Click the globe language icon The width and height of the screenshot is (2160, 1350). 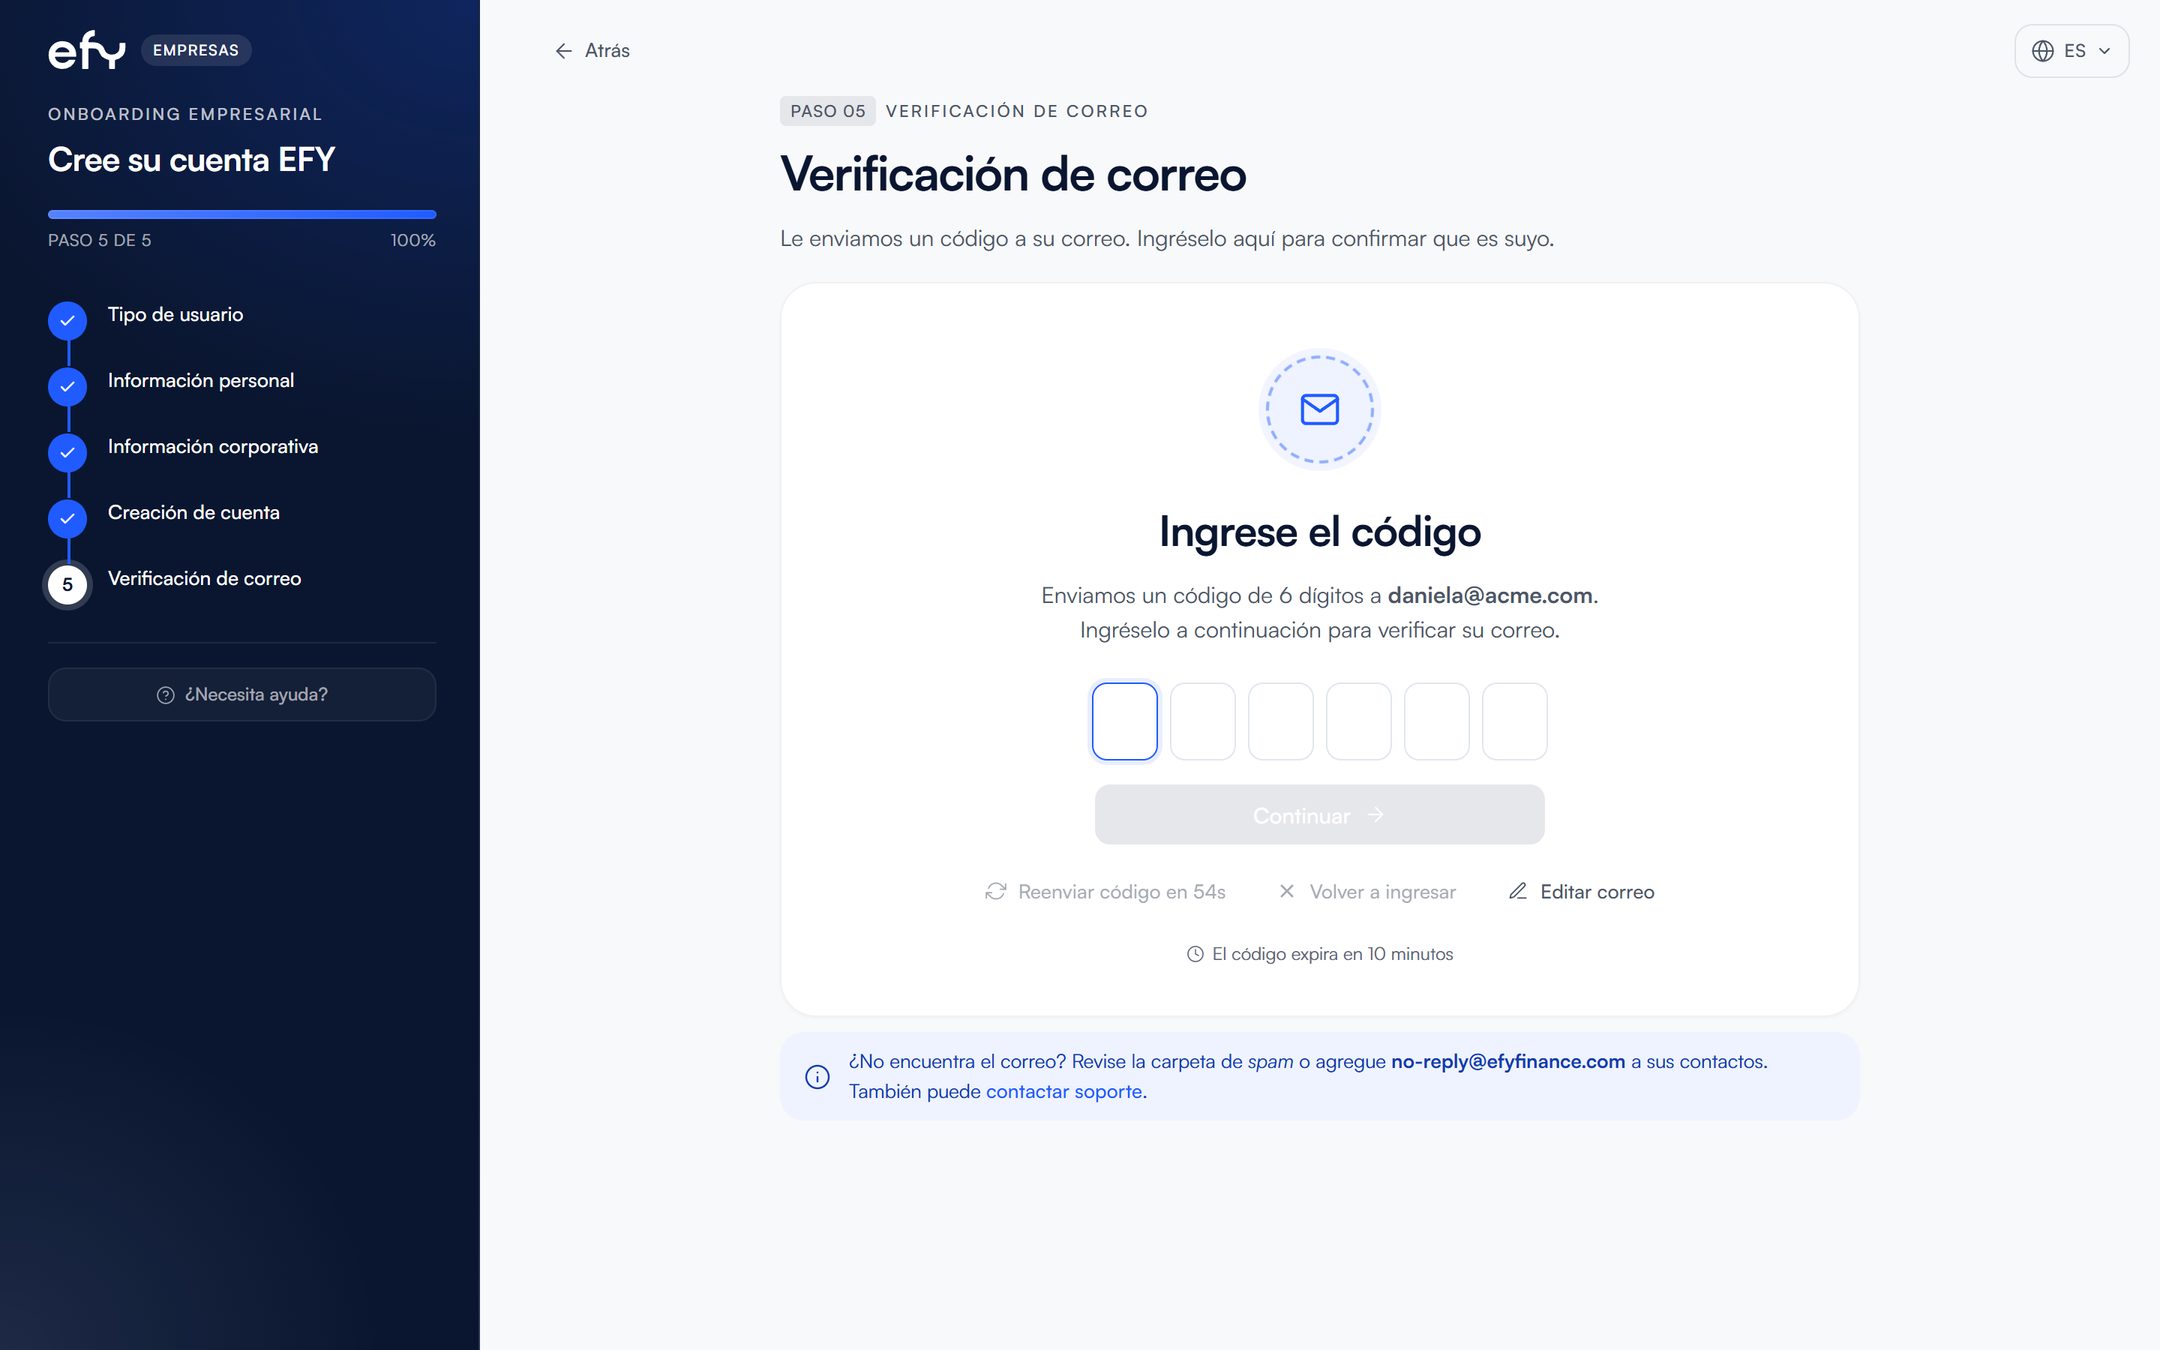pos(2043,51)
